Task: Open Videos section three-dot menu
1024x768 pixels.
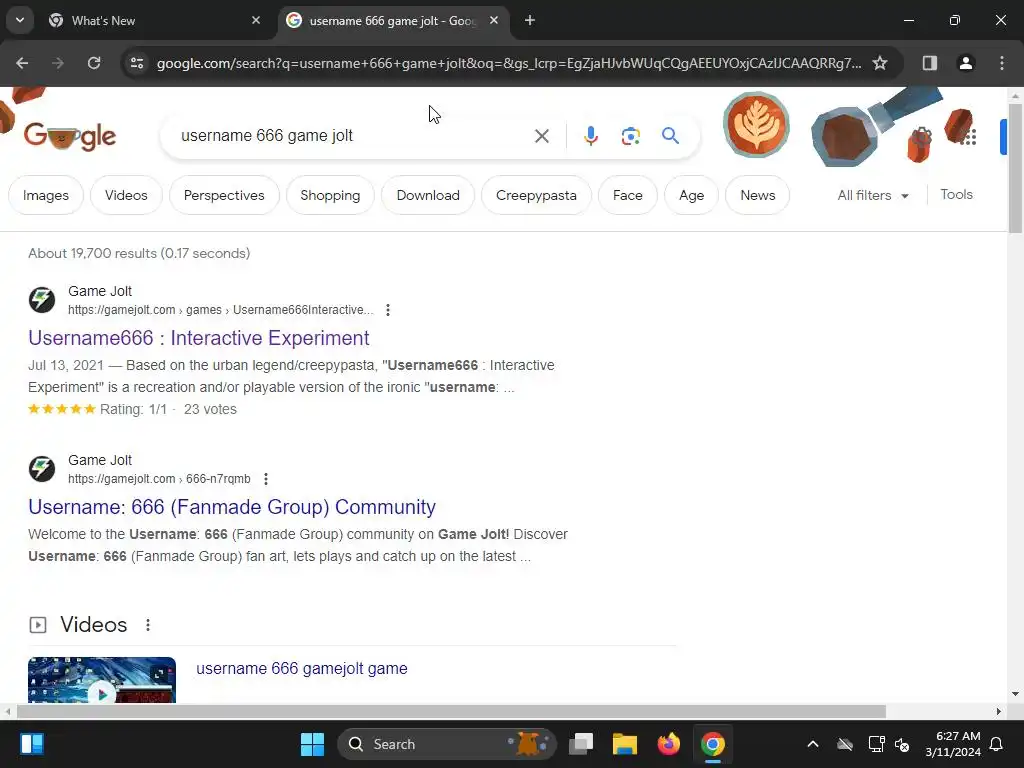Action: (148, 625)
